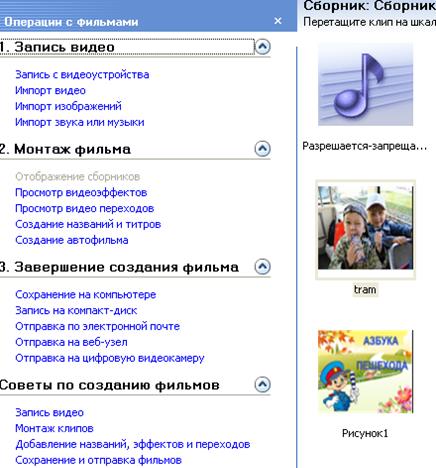Click the tram clip name label
This screenshot has width=436, height=468.
tap(365, 289)
